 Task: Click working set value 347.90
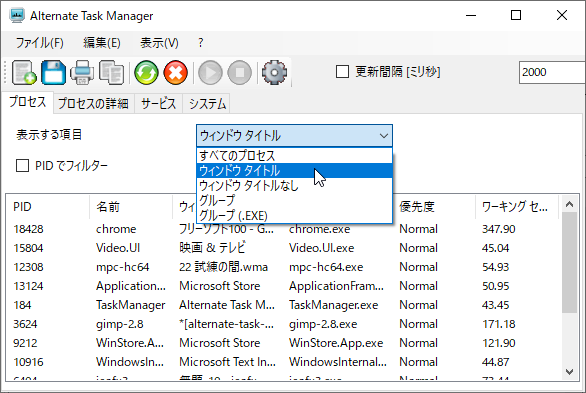click(x=499, y=229)
